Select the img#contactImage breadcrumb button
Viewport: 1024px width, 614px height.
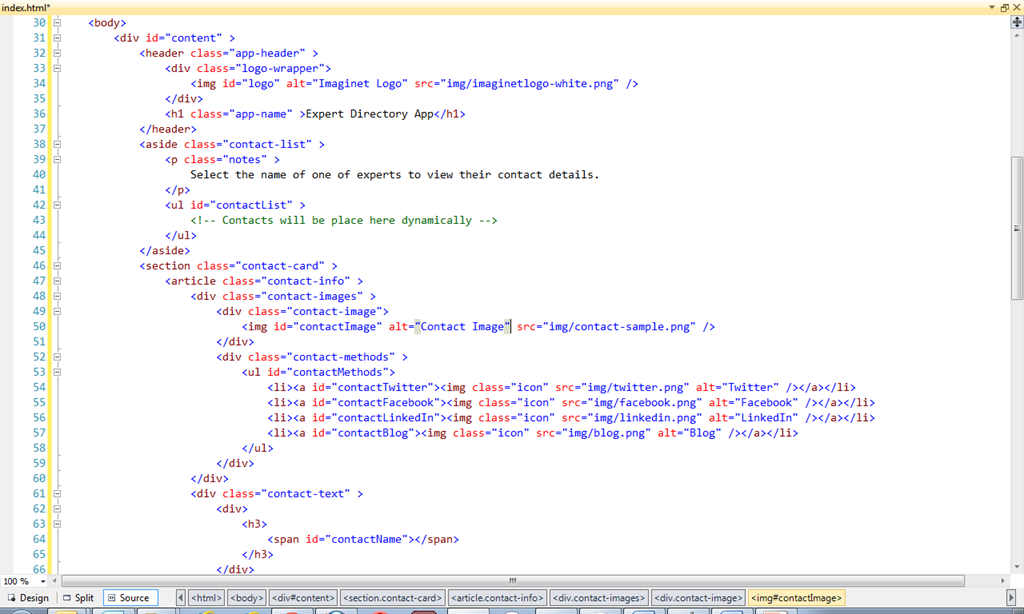point(796,597)
